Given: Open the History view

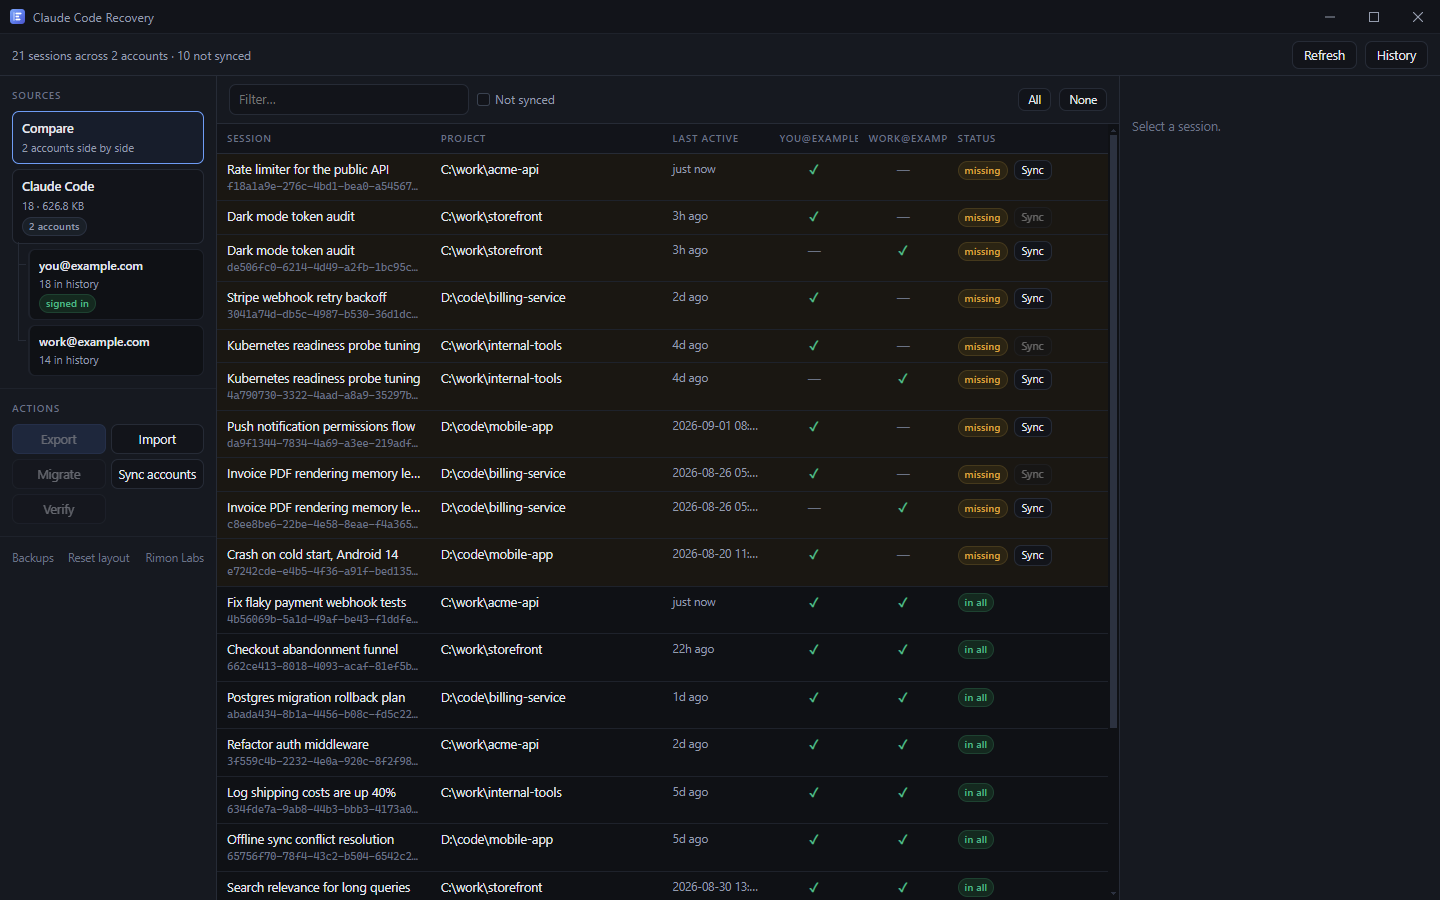Looking at the screenshot, I should (1396, 56).
